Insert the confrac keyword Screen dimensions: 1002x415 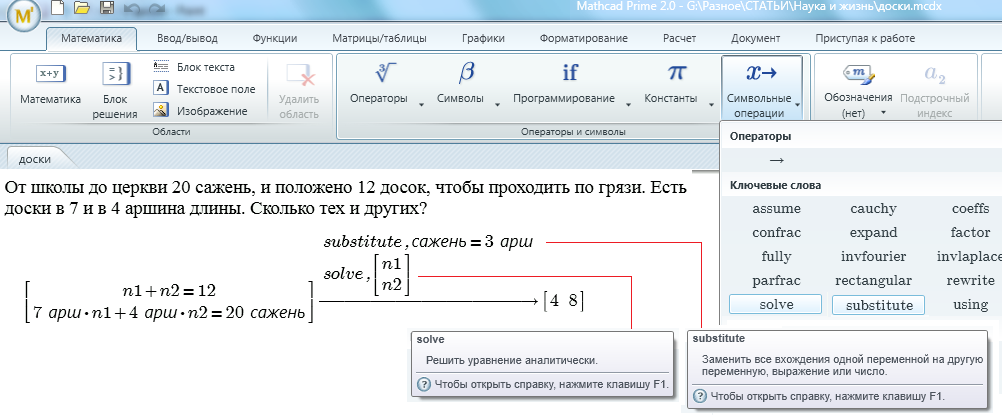pyautogui.click(x=776, y=233)
